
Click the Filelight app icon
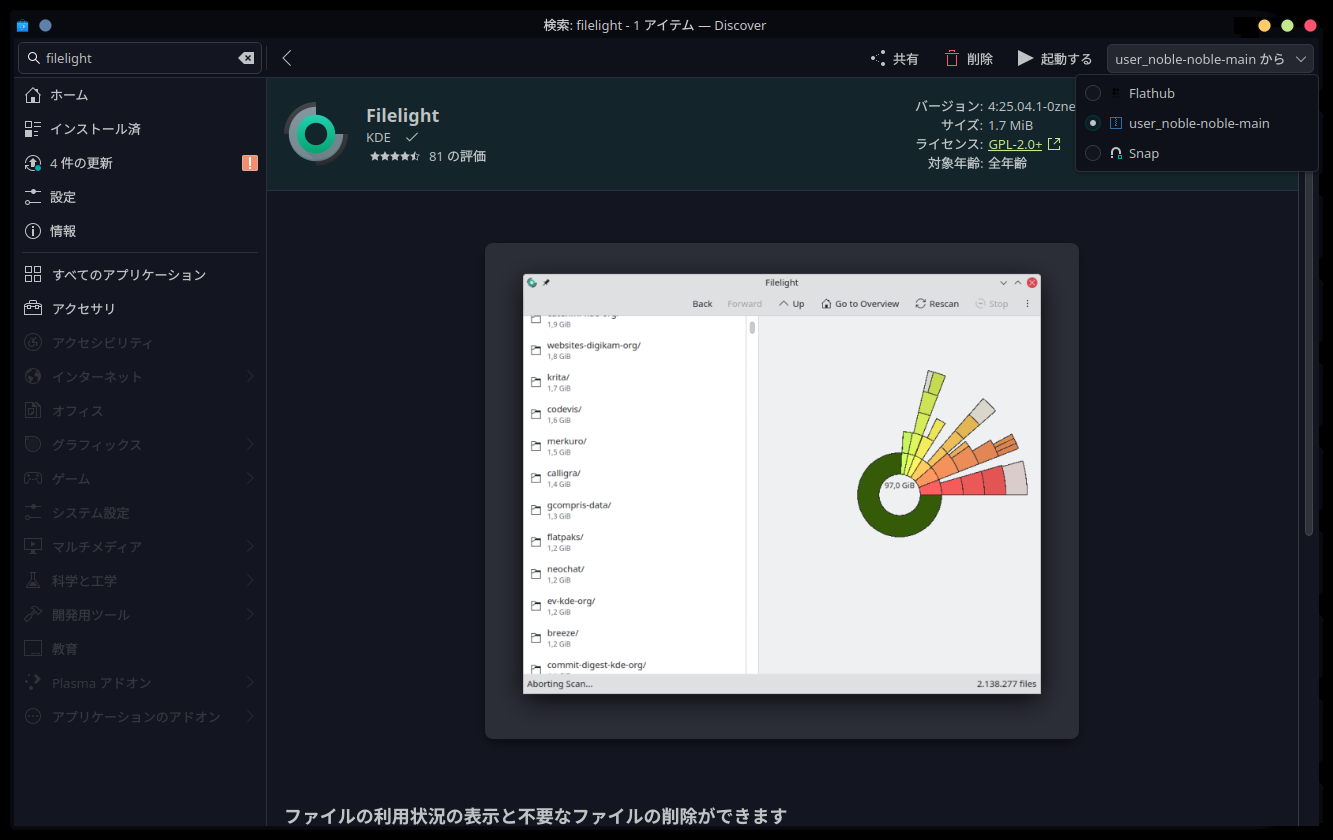pos(316,133)
